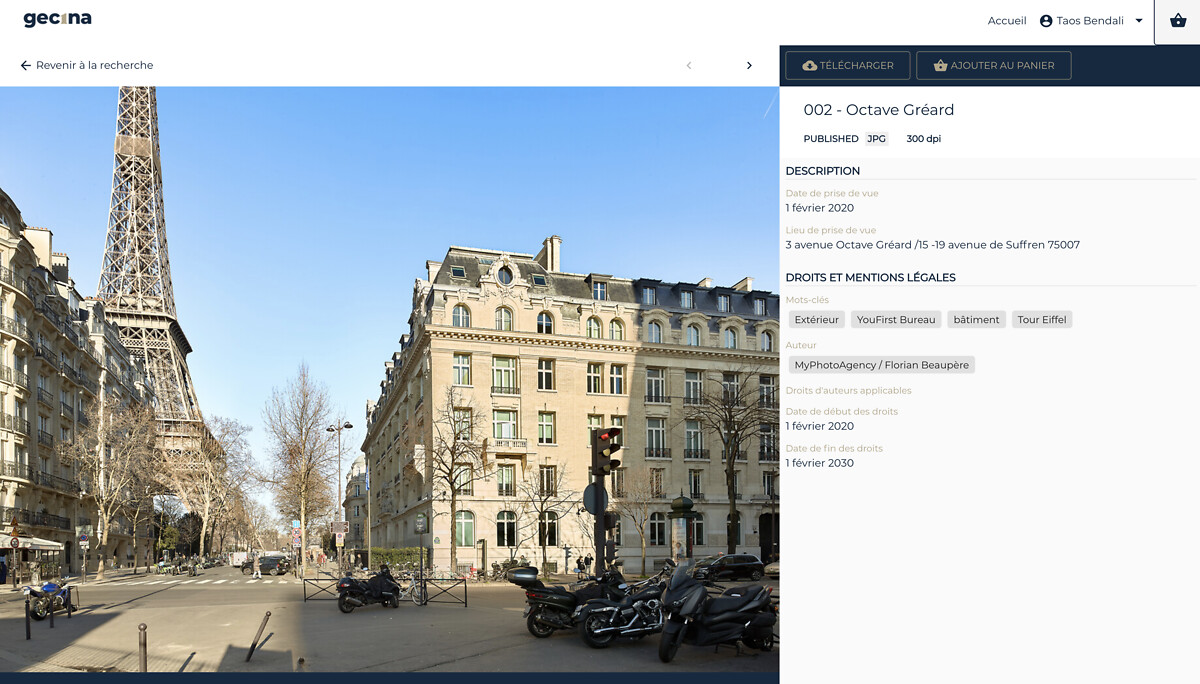Screen dimensions: 1200x684
Task: Click the Mots-clés label
Action: tap(807, 300)
